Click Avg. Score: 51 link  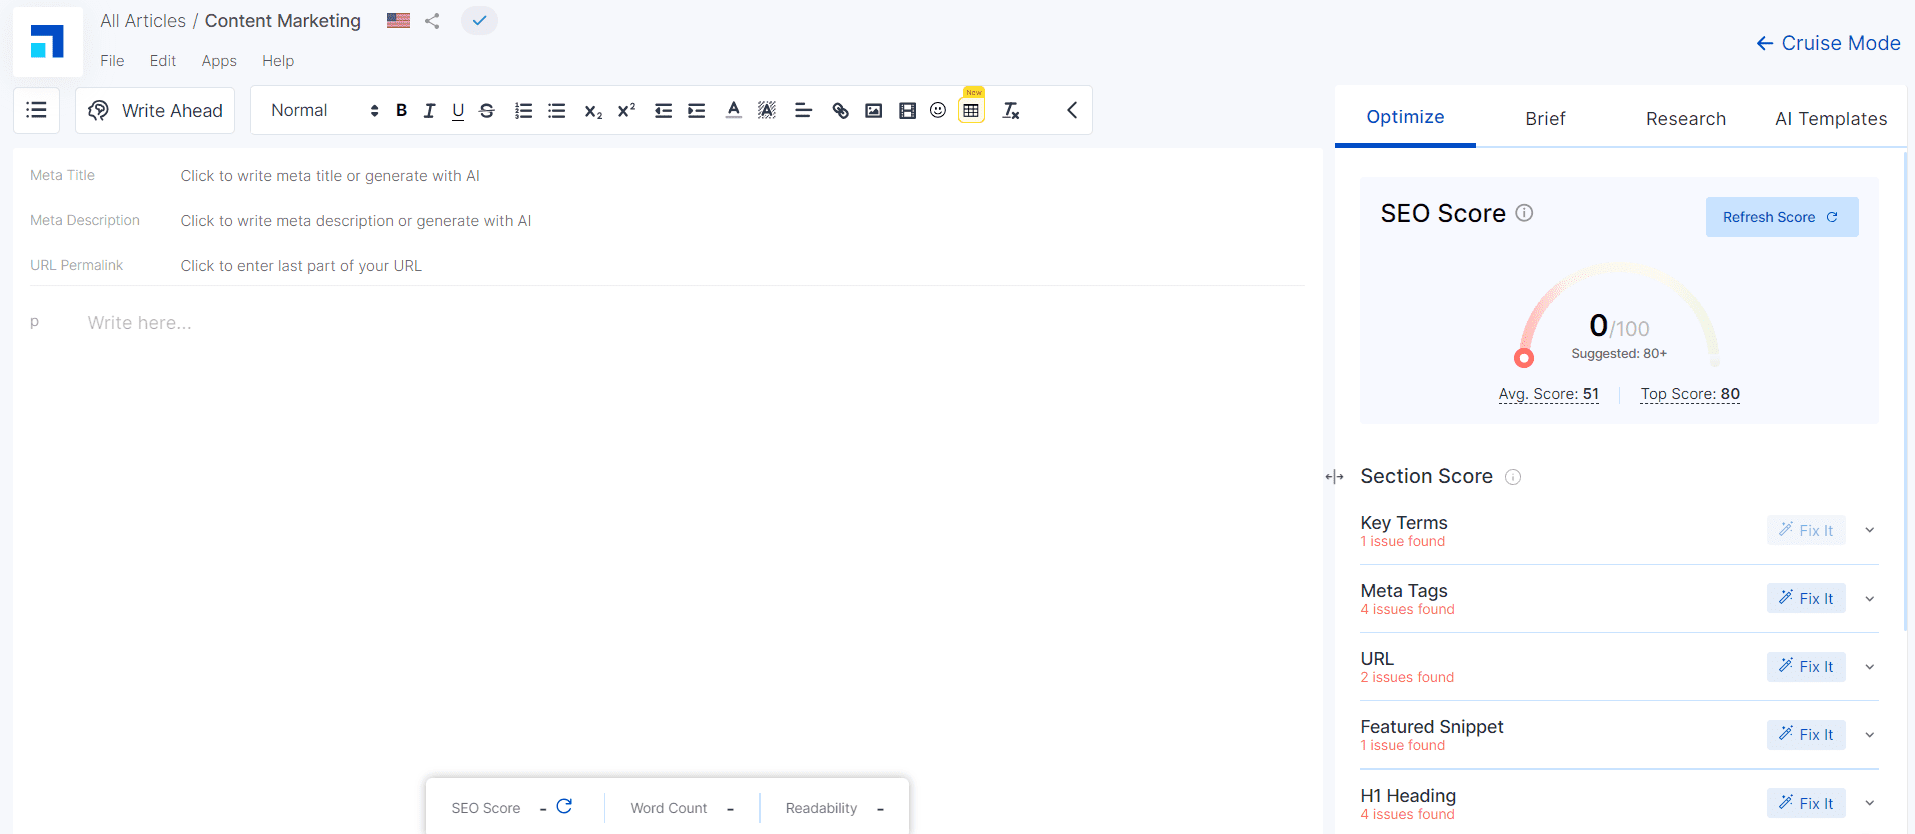click(x=1548, y=394)
